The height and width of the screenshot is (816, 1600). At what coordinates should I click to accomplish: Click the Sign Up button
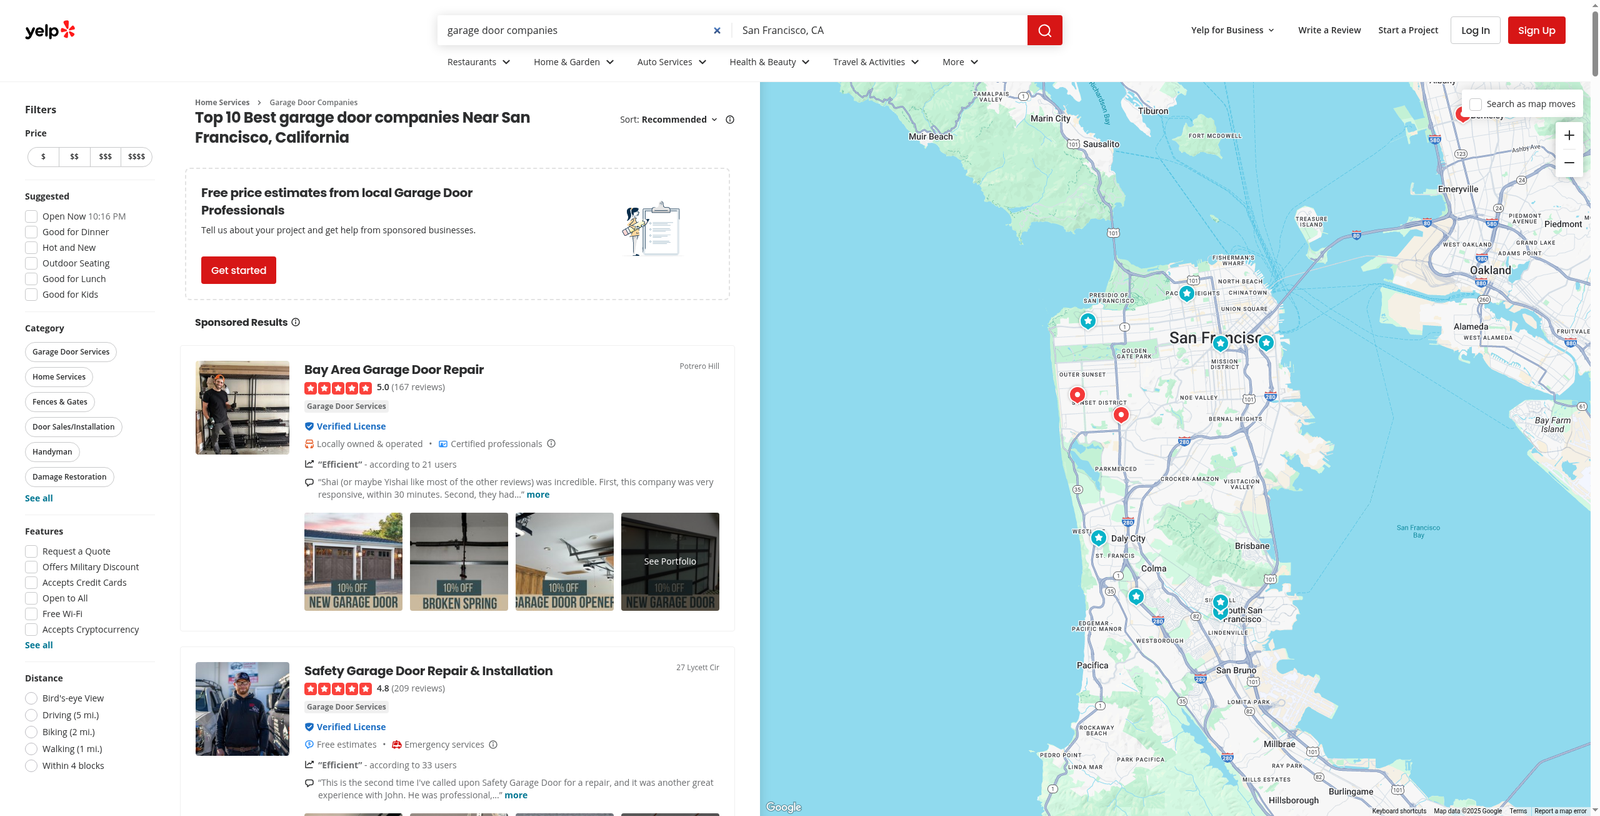[1536, 30]
